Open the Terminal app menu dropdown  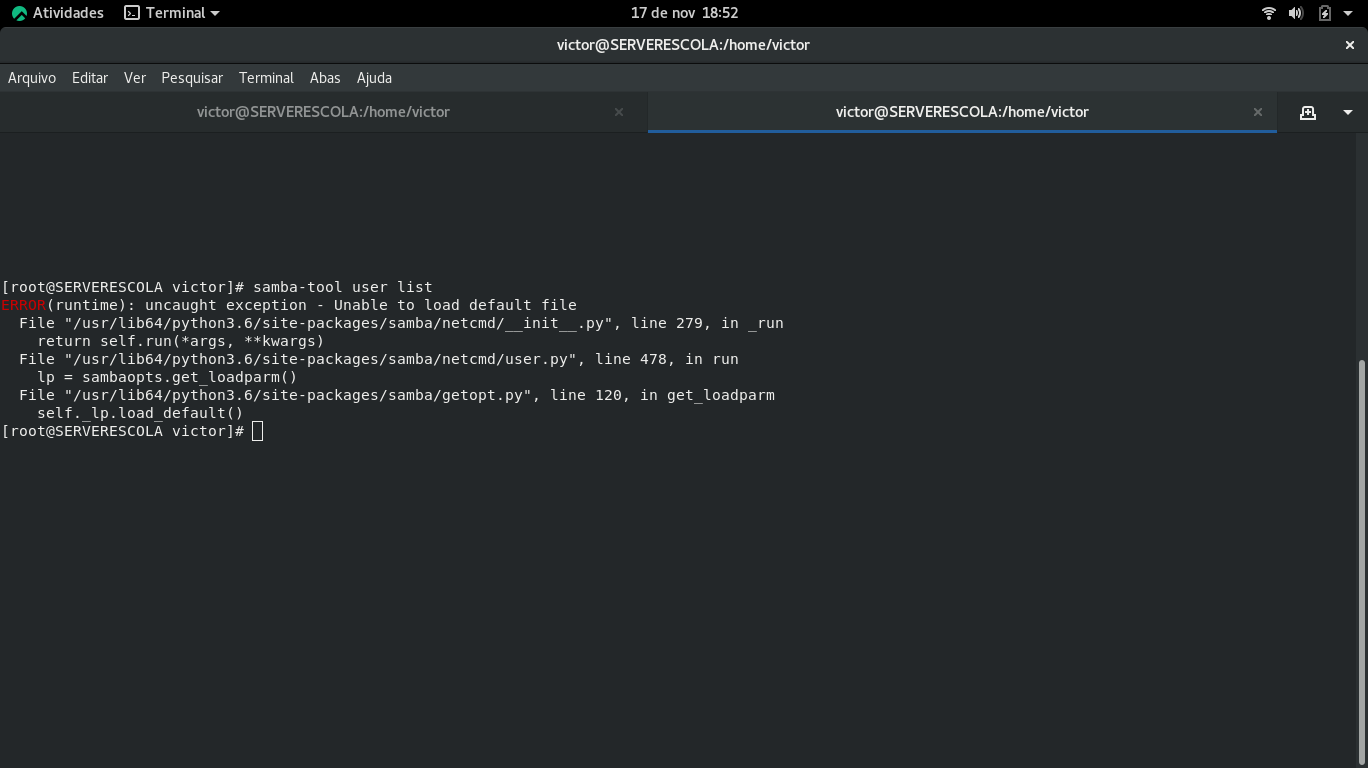coord(171,13)
